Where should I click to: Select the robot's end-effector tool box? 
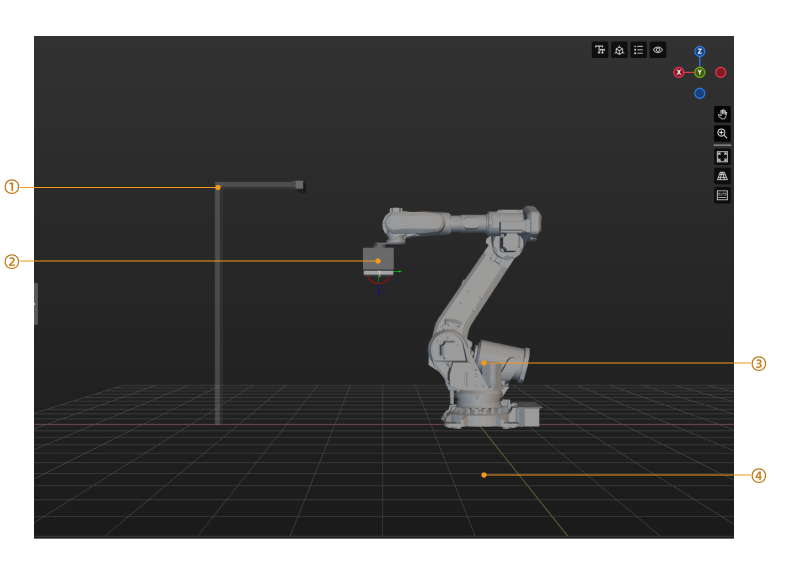click(377, 260)
